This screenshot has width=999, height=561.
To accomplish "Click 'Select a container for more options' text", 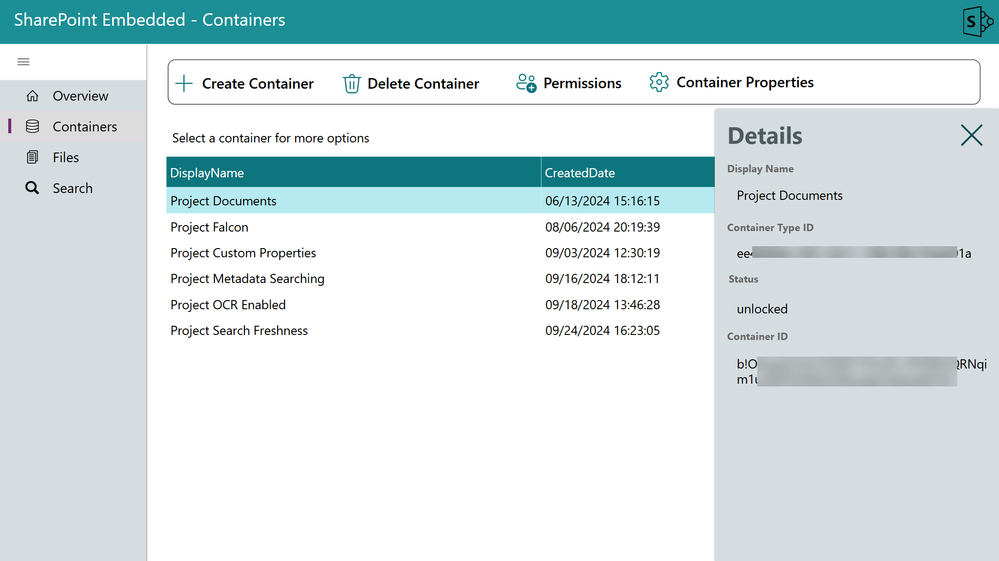I will 270,138.
